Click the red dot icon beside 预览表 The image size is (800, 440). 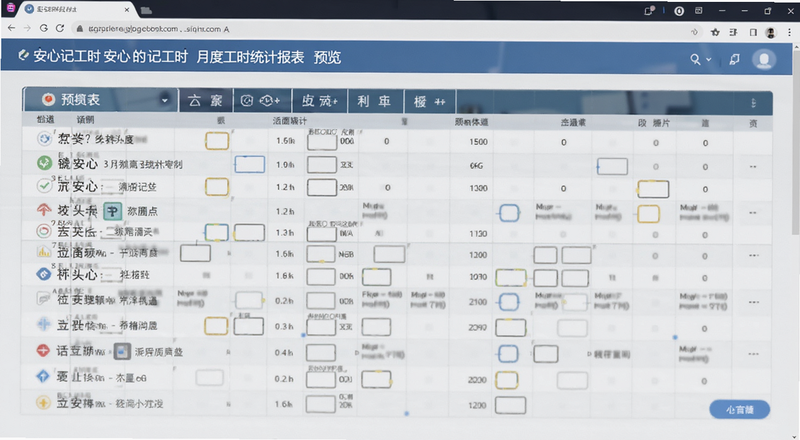pyautogui.click(x=48, y=100)
